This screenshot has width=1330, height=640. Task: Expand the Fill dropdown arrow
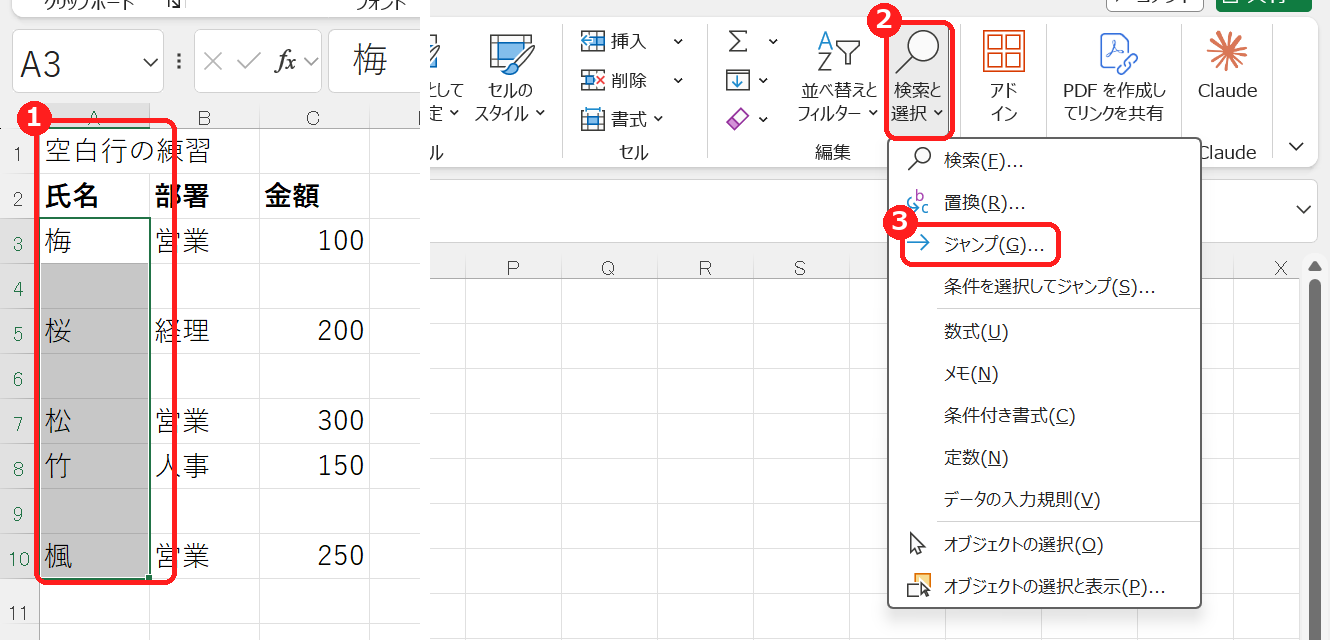(x=764, y=80)
